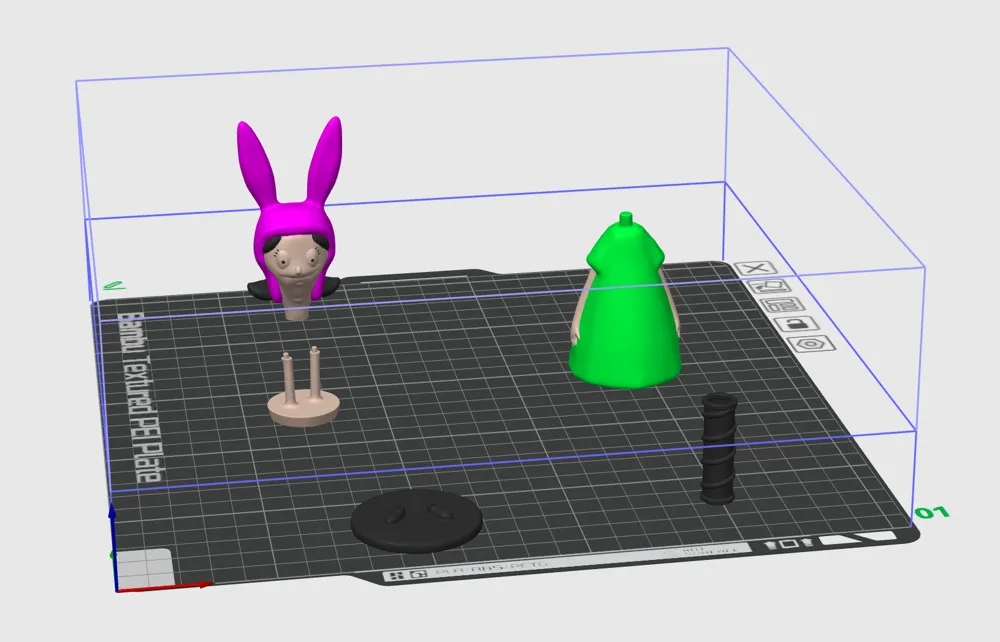Screen dimensions: 1000x642
Task: Click the arrange objects plate icon
Action: tap(783, 305)
